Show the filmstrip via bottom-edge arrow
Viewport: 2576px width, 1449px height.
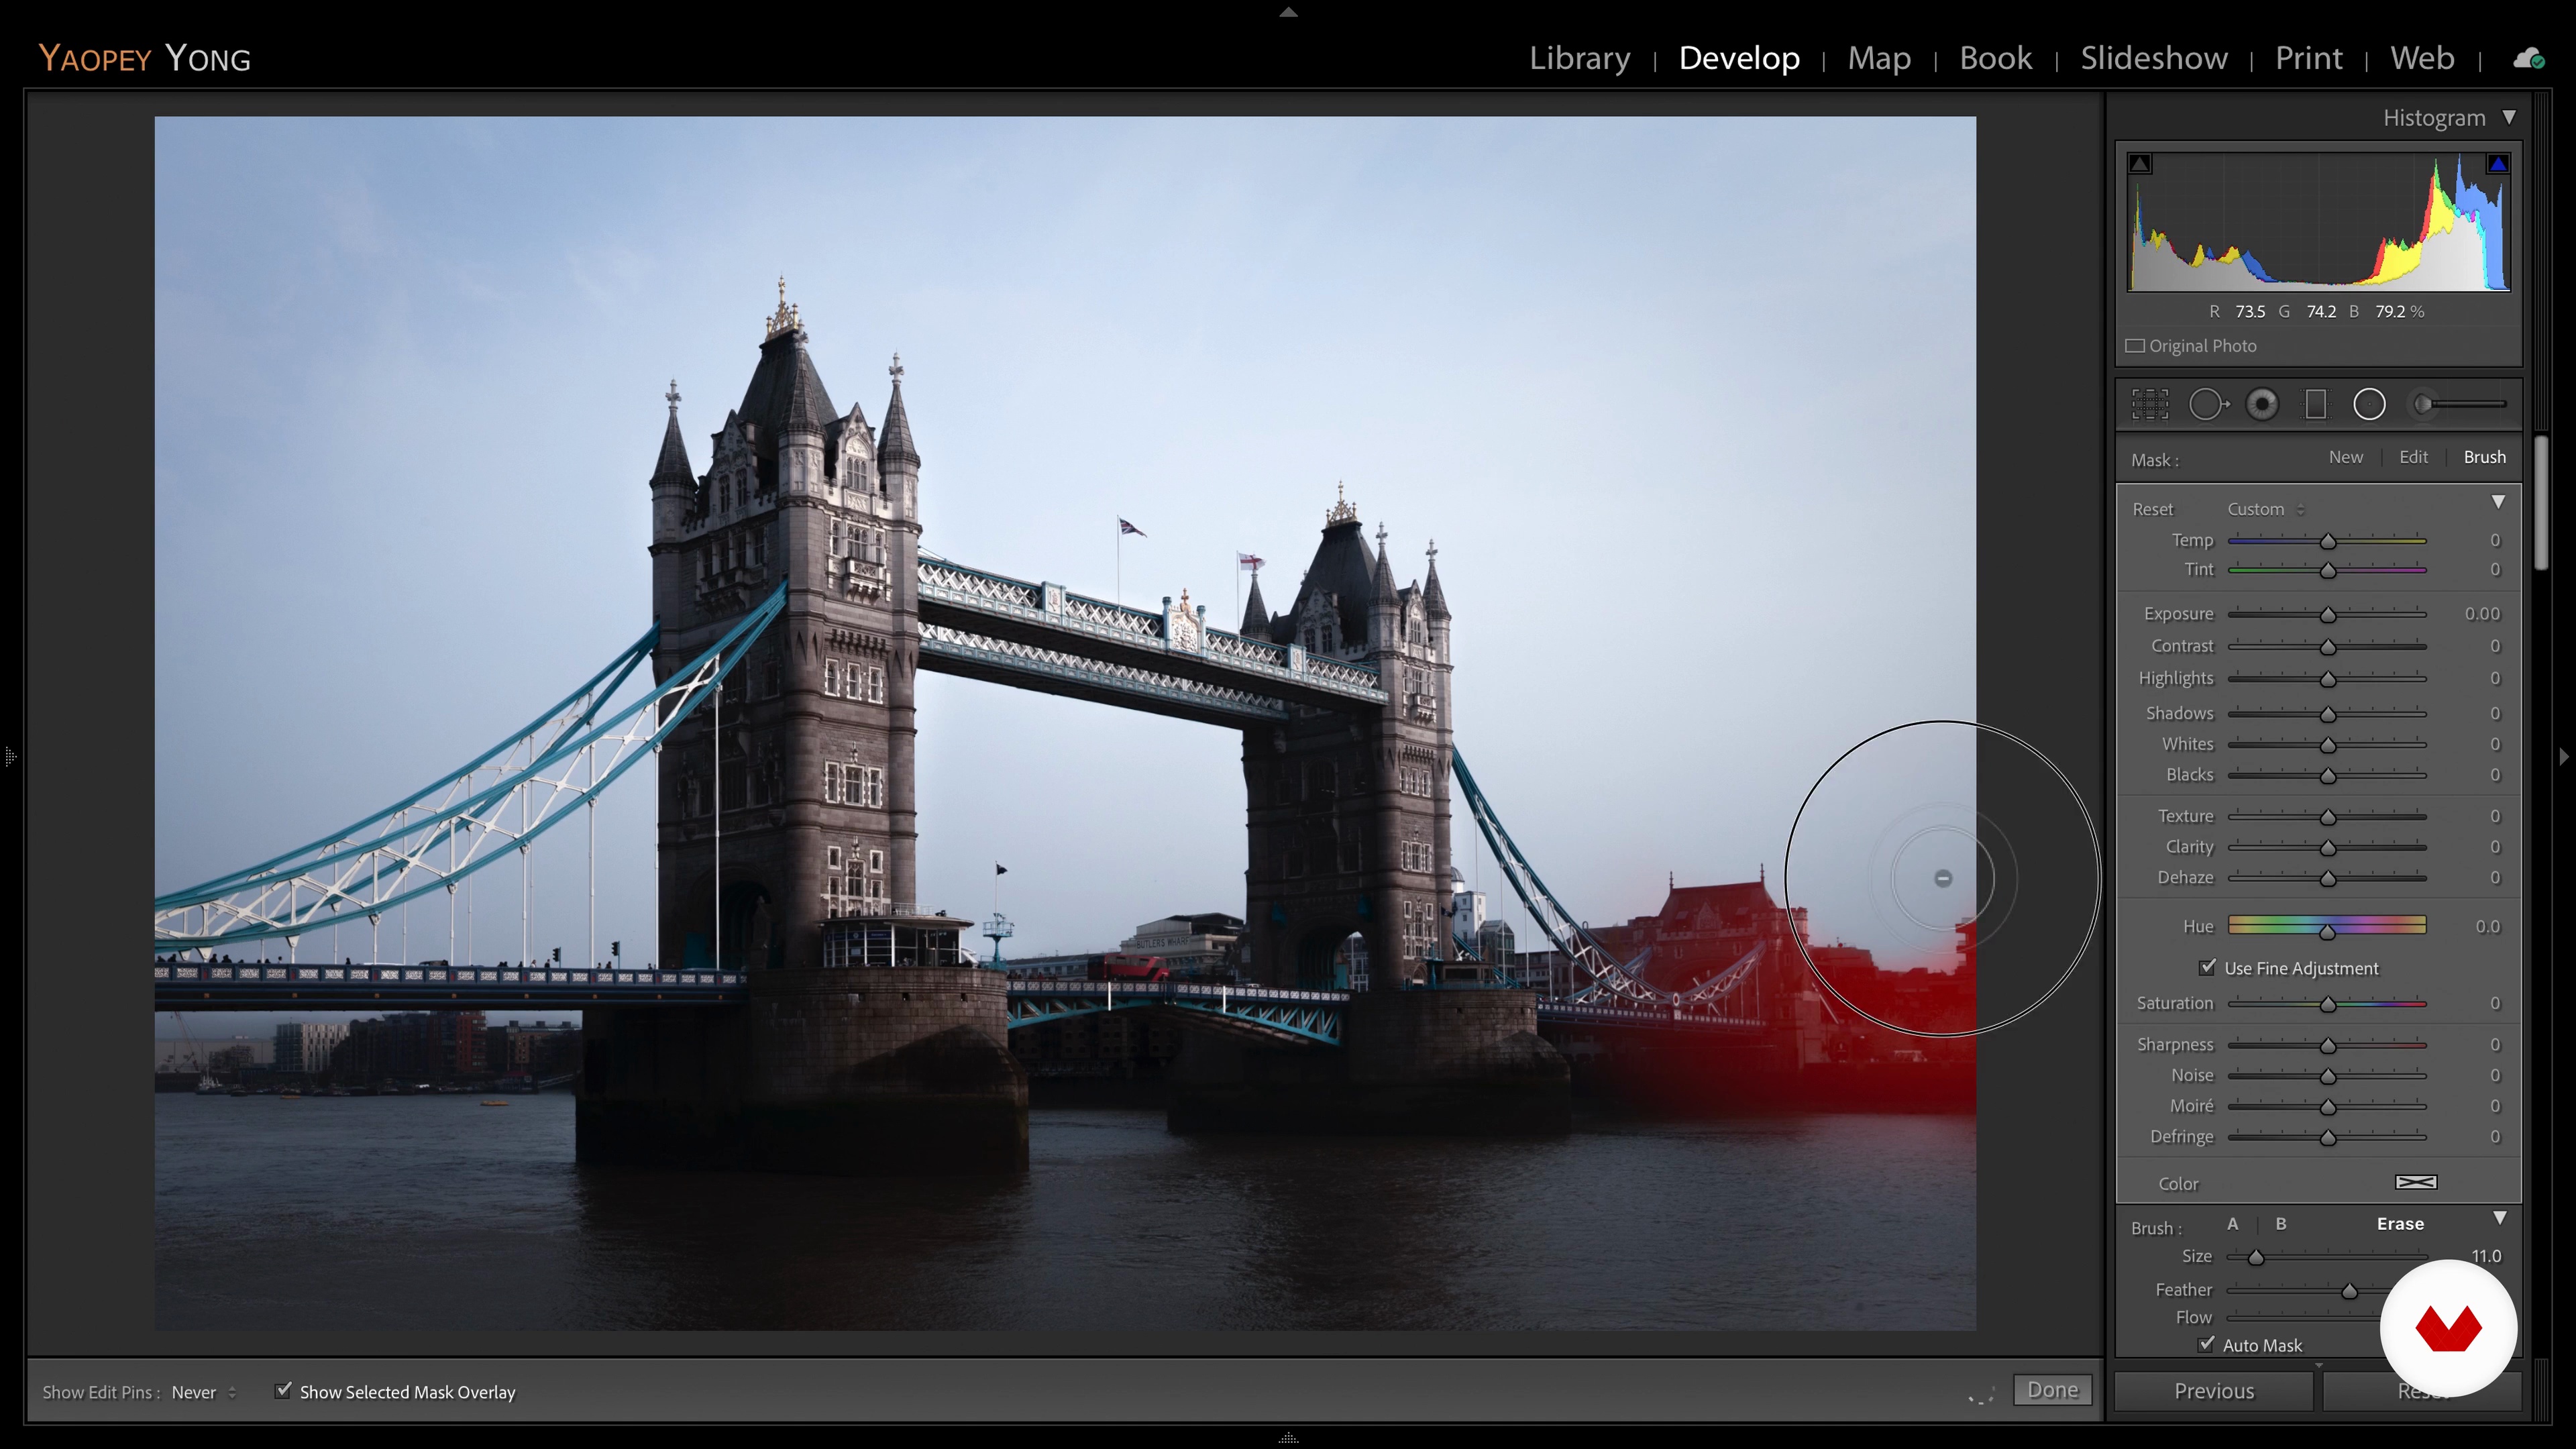click(x=1288, y=1438)
